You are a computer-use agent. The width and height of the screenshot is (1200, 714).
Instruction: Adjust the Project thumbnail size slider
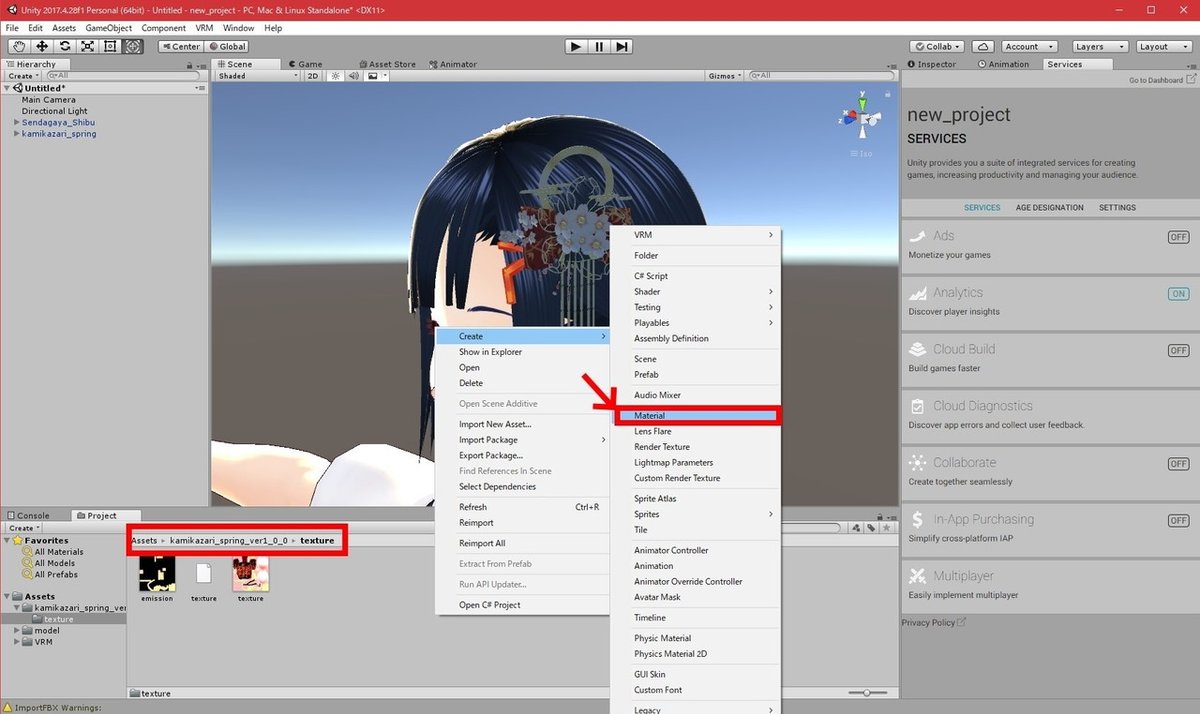click(868, 693)
